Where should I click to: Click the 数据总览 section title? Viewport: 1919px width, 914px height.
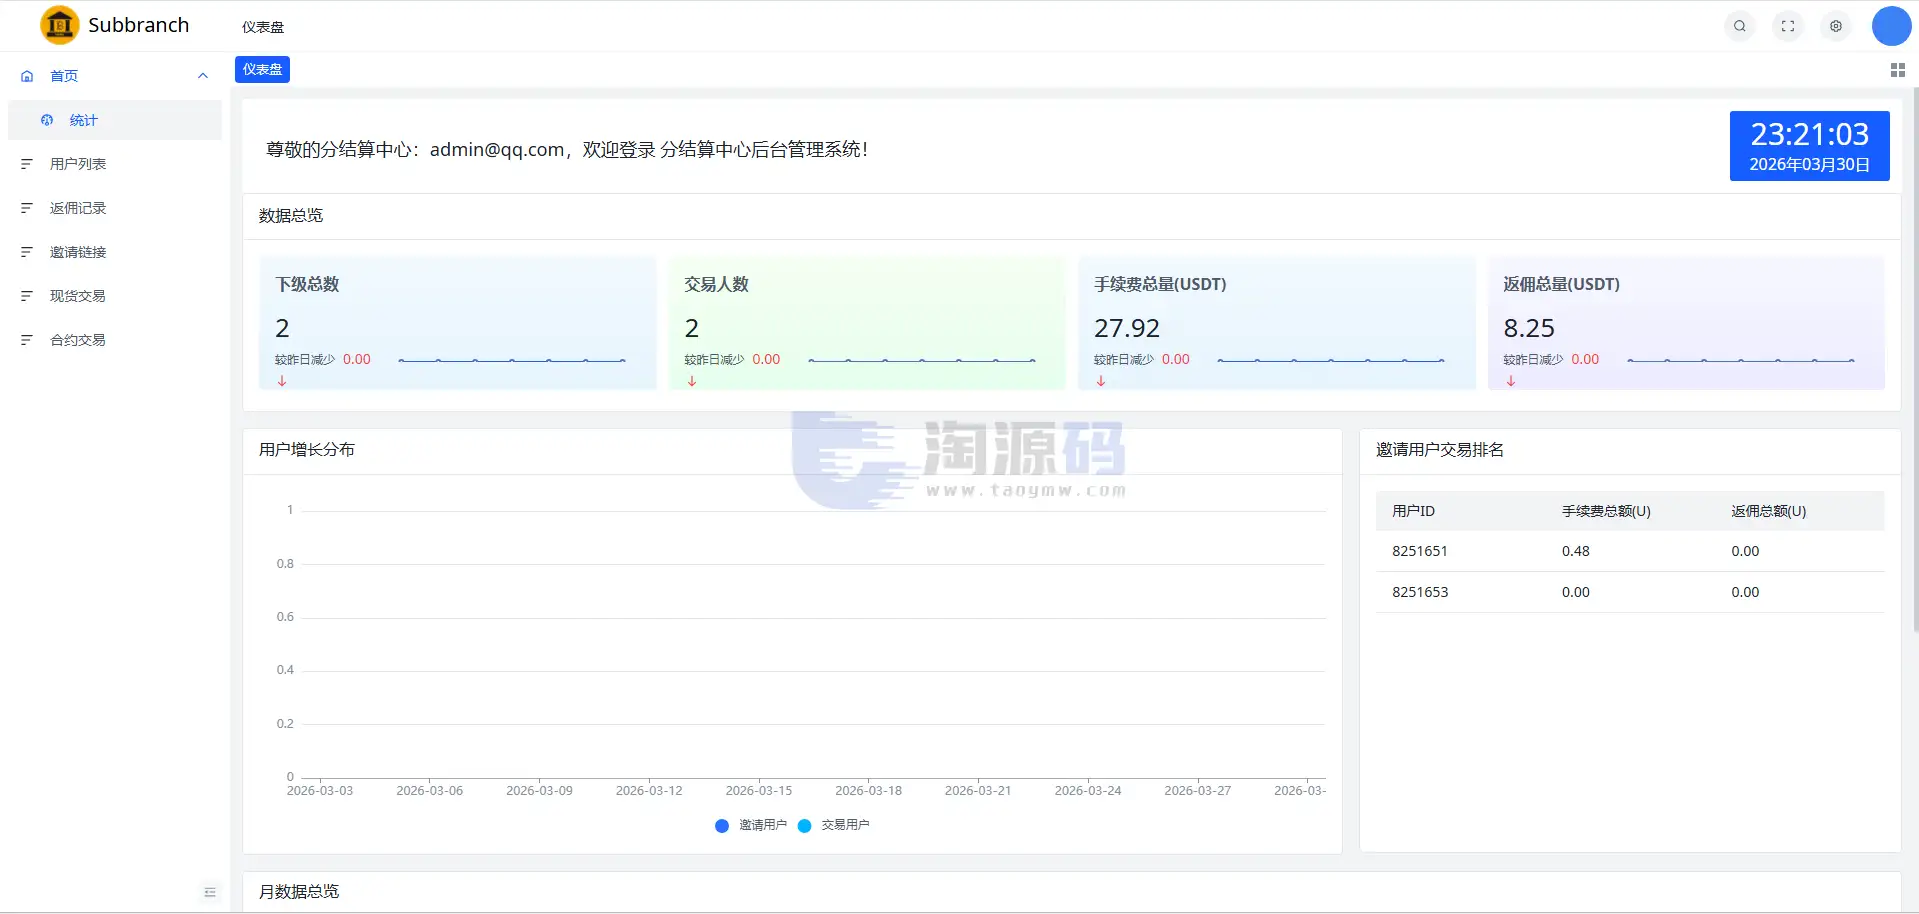pos(291,216)
